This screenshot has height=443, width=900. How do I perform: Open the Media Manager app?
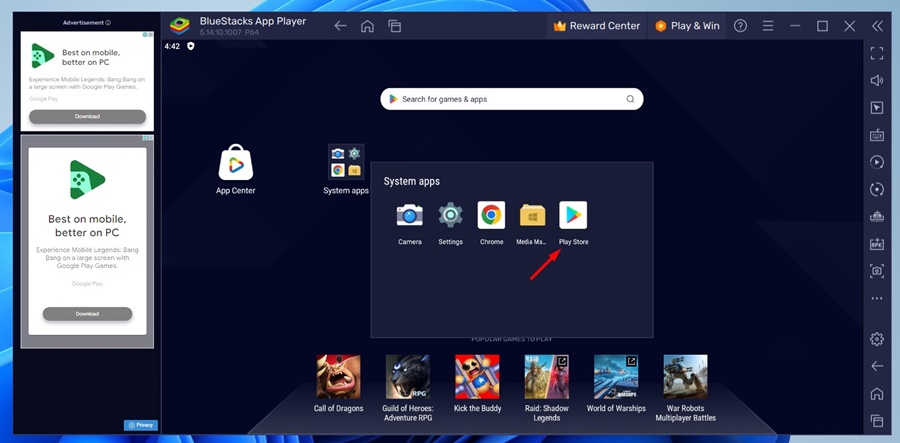[x=532, y=215]
